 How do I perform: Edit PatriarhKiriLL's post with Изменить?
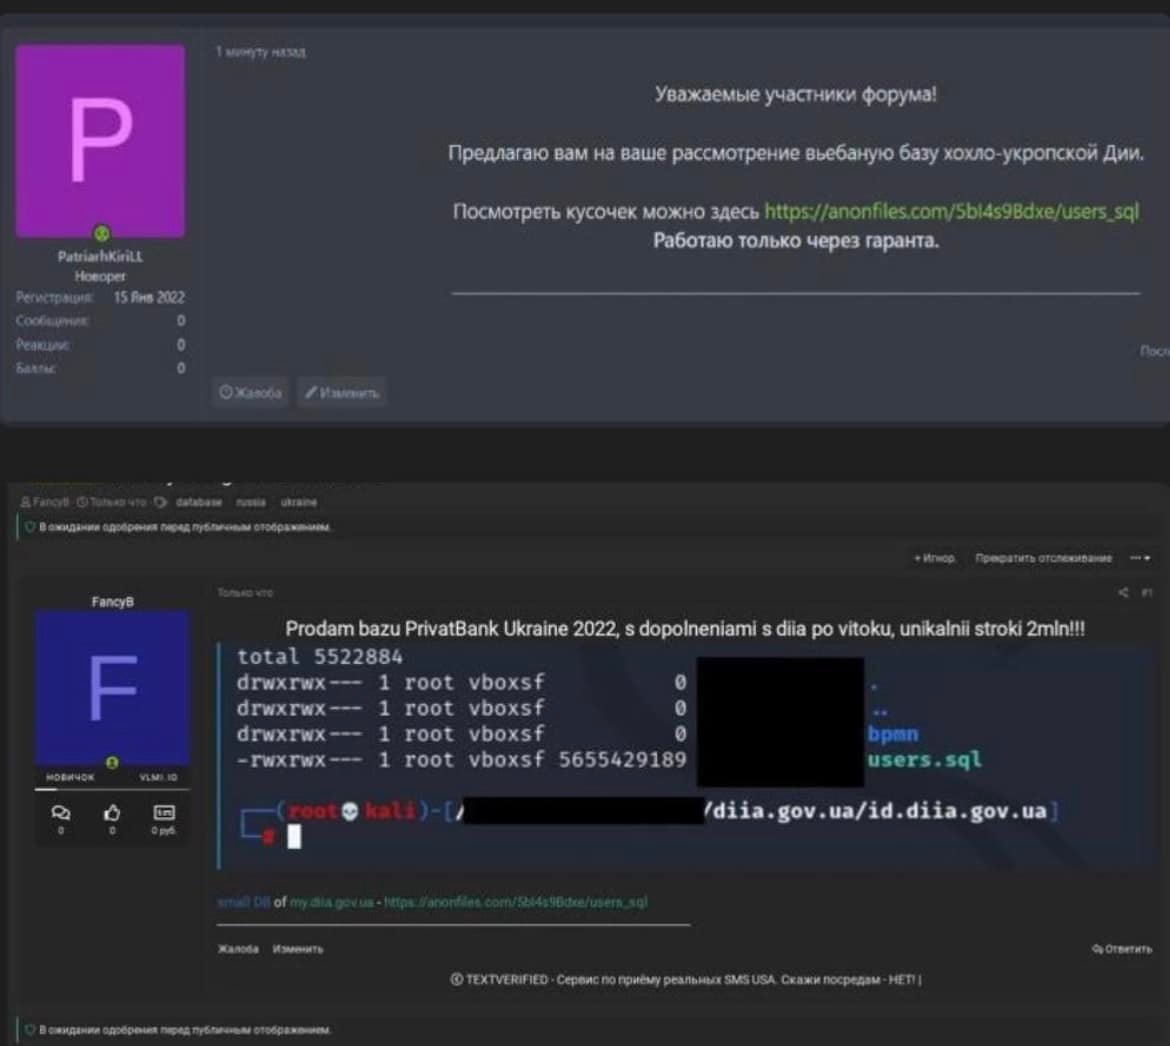(342, 392)
